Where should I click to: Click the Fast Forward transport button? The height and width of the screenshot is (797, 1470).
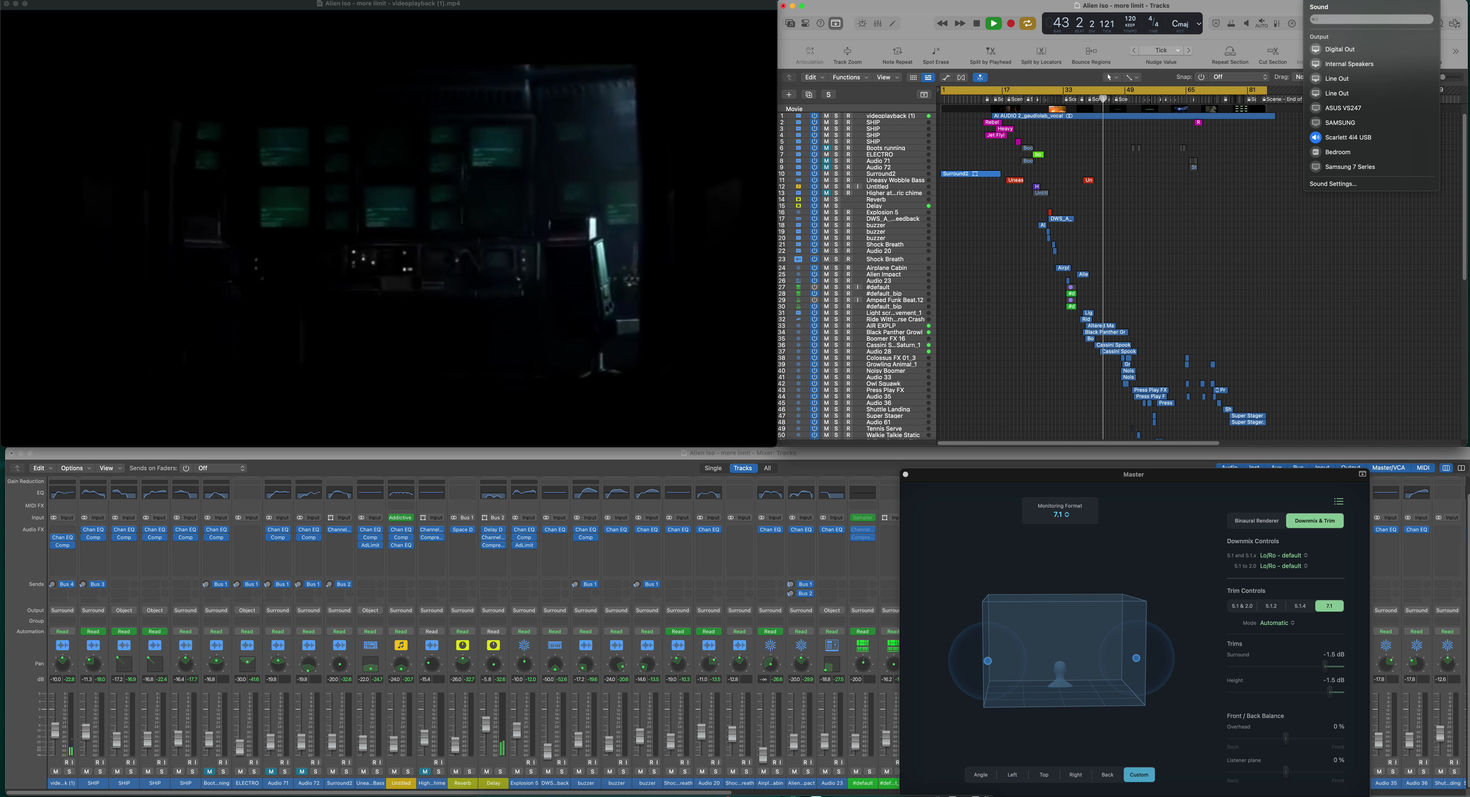pos(960,23)
